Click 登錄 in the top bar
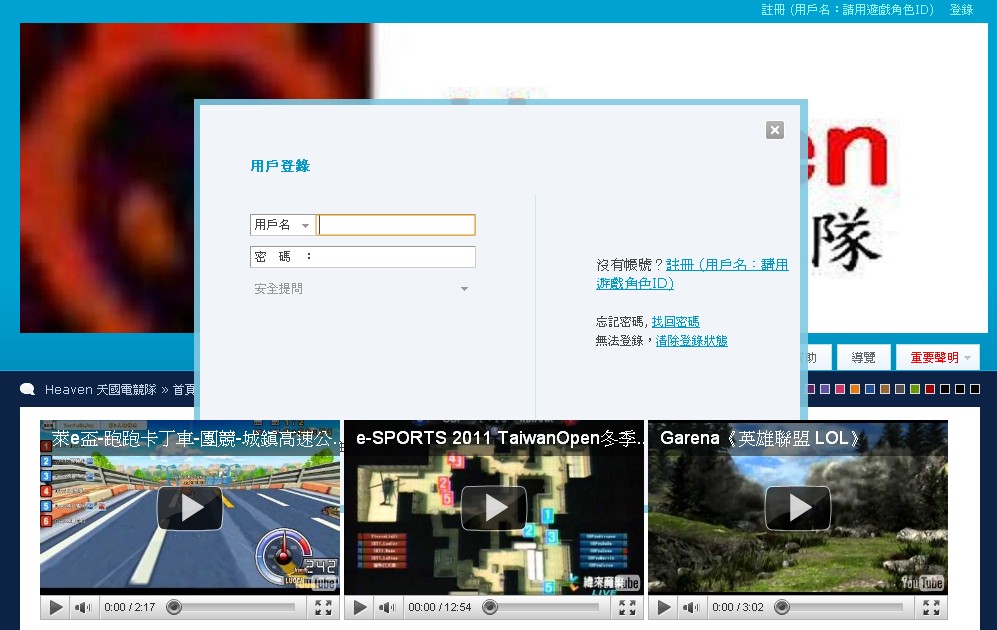The image size is (997, 630). point(961,10)
